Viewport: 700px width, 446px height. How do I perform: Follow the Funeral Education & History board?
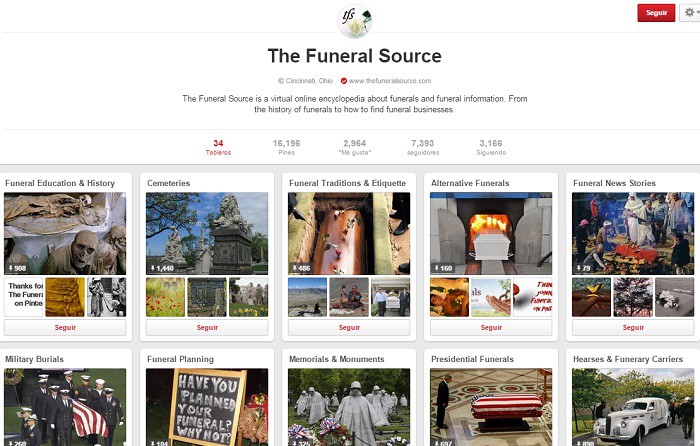(x=65, y=327)
